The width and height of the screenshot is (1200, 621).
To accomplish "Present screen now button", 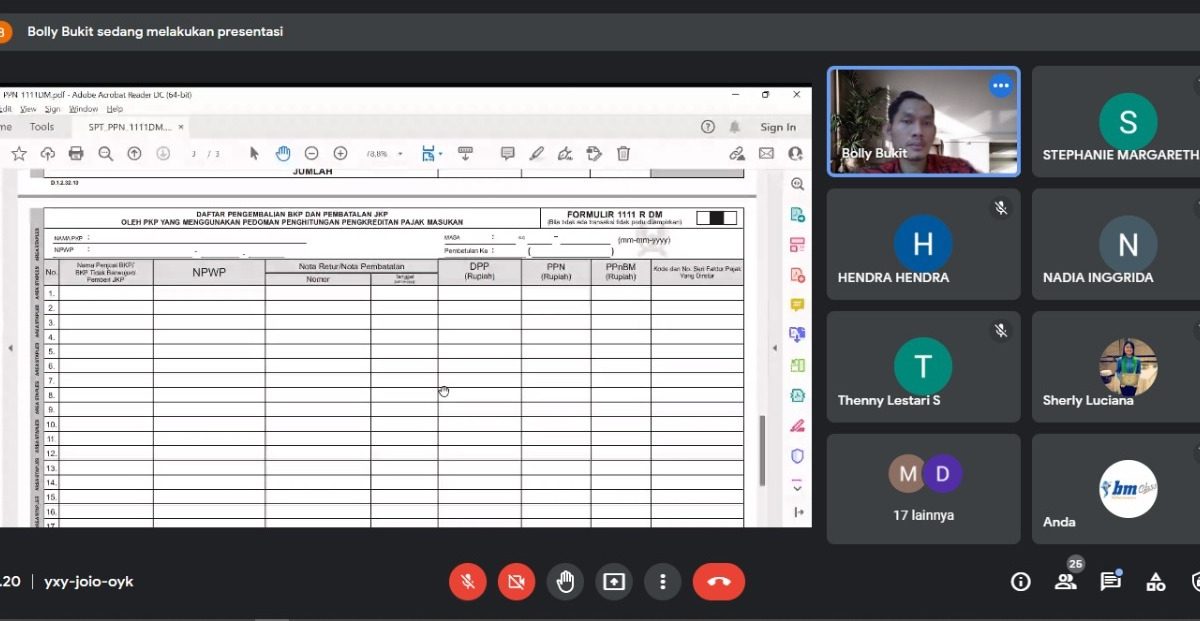I will [x=614, y=582].
